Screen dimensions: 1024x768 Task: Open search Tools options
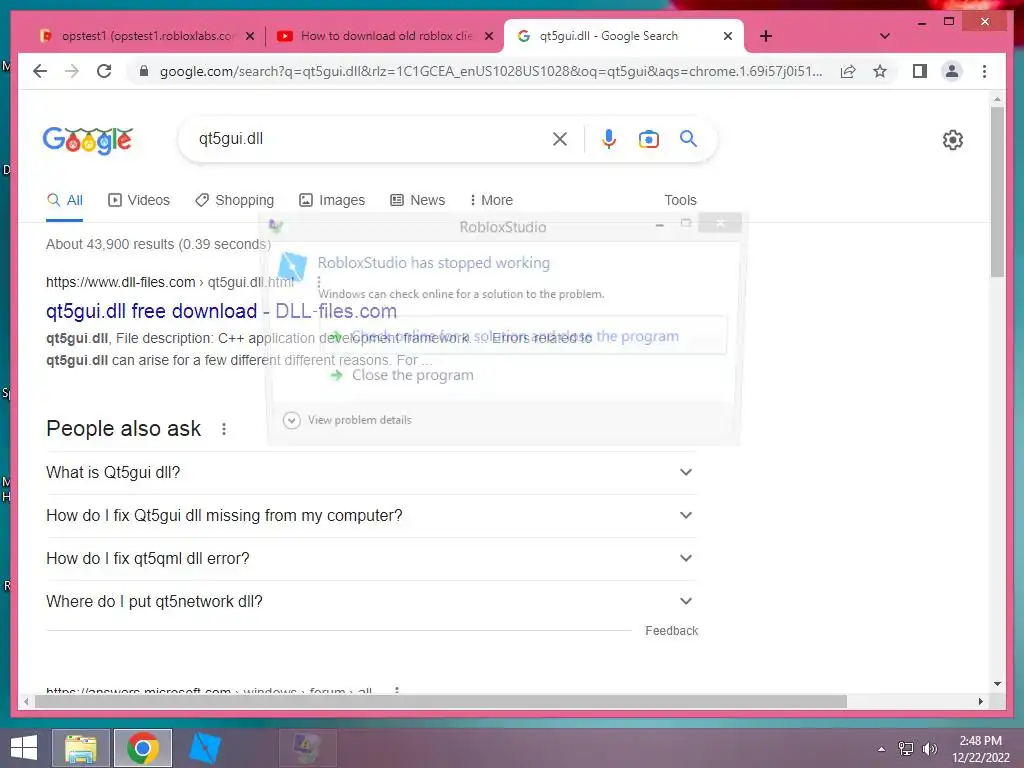(x=680, y=200)
